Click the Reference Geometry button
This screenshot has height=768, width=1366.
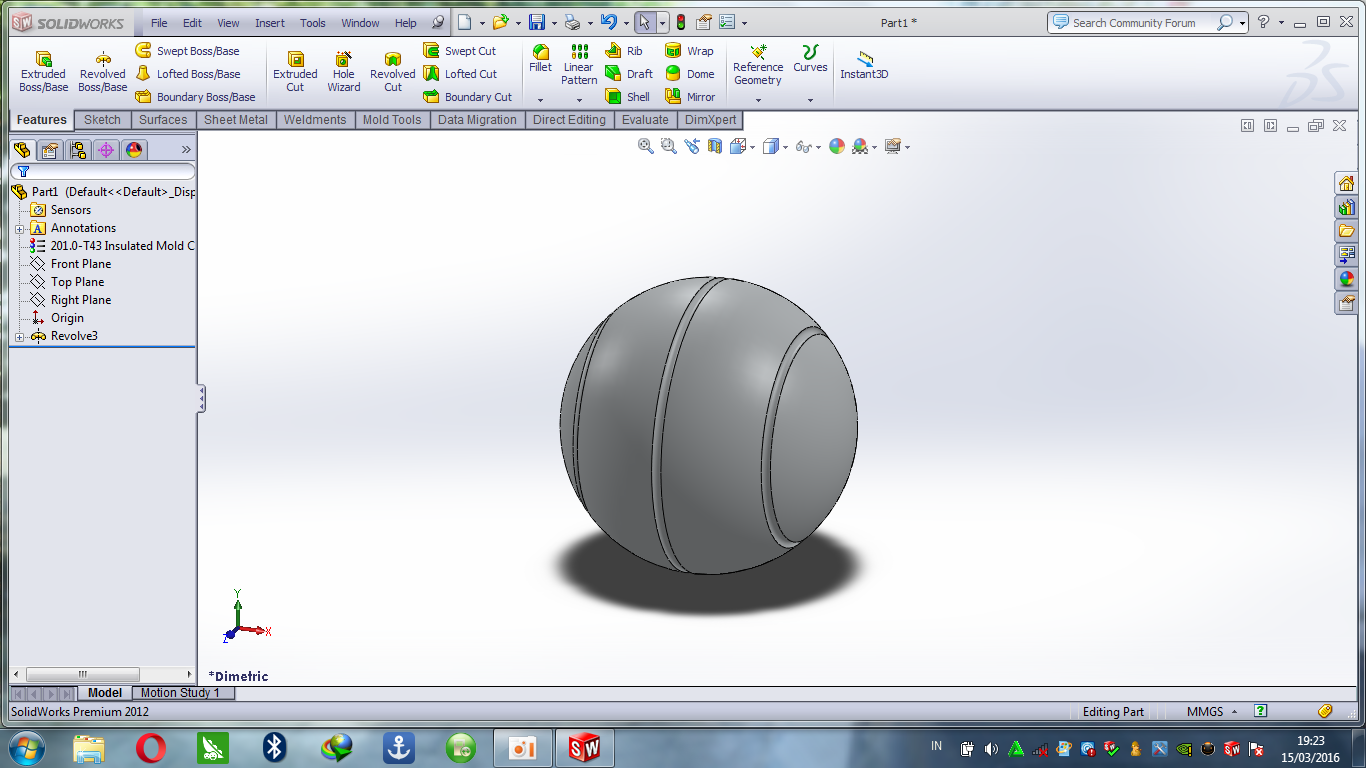point(758,66)
